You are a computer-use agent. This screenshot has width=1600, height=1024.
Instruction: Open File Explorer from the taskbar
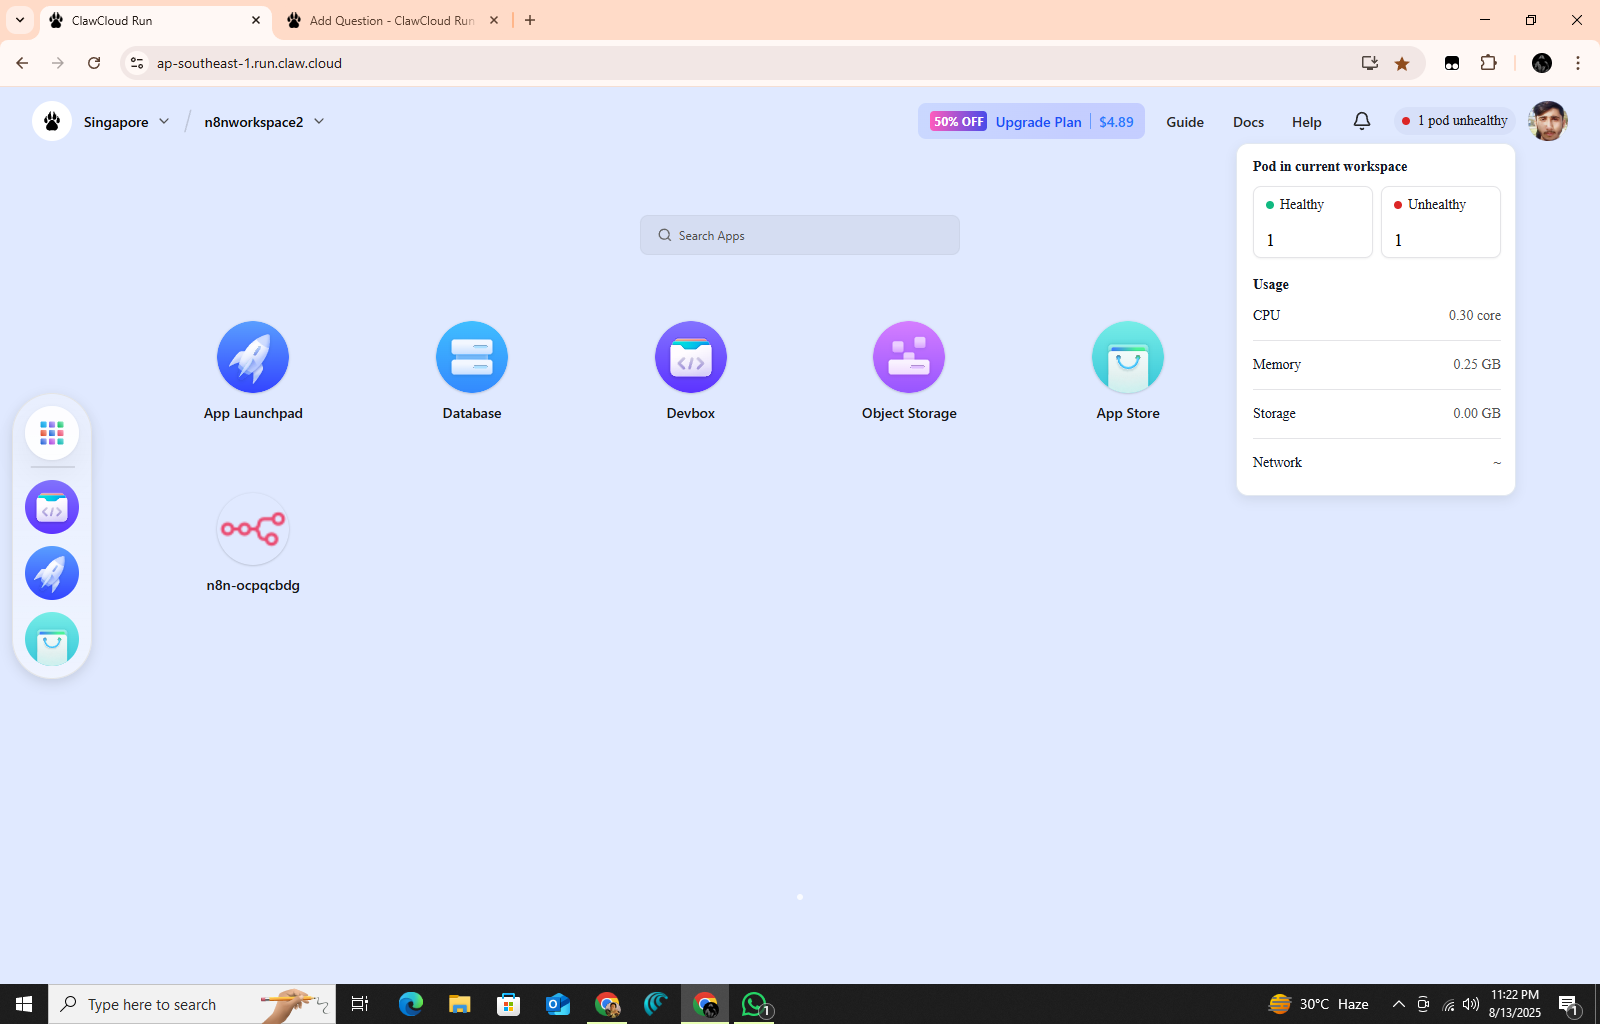coord(460,1004)
